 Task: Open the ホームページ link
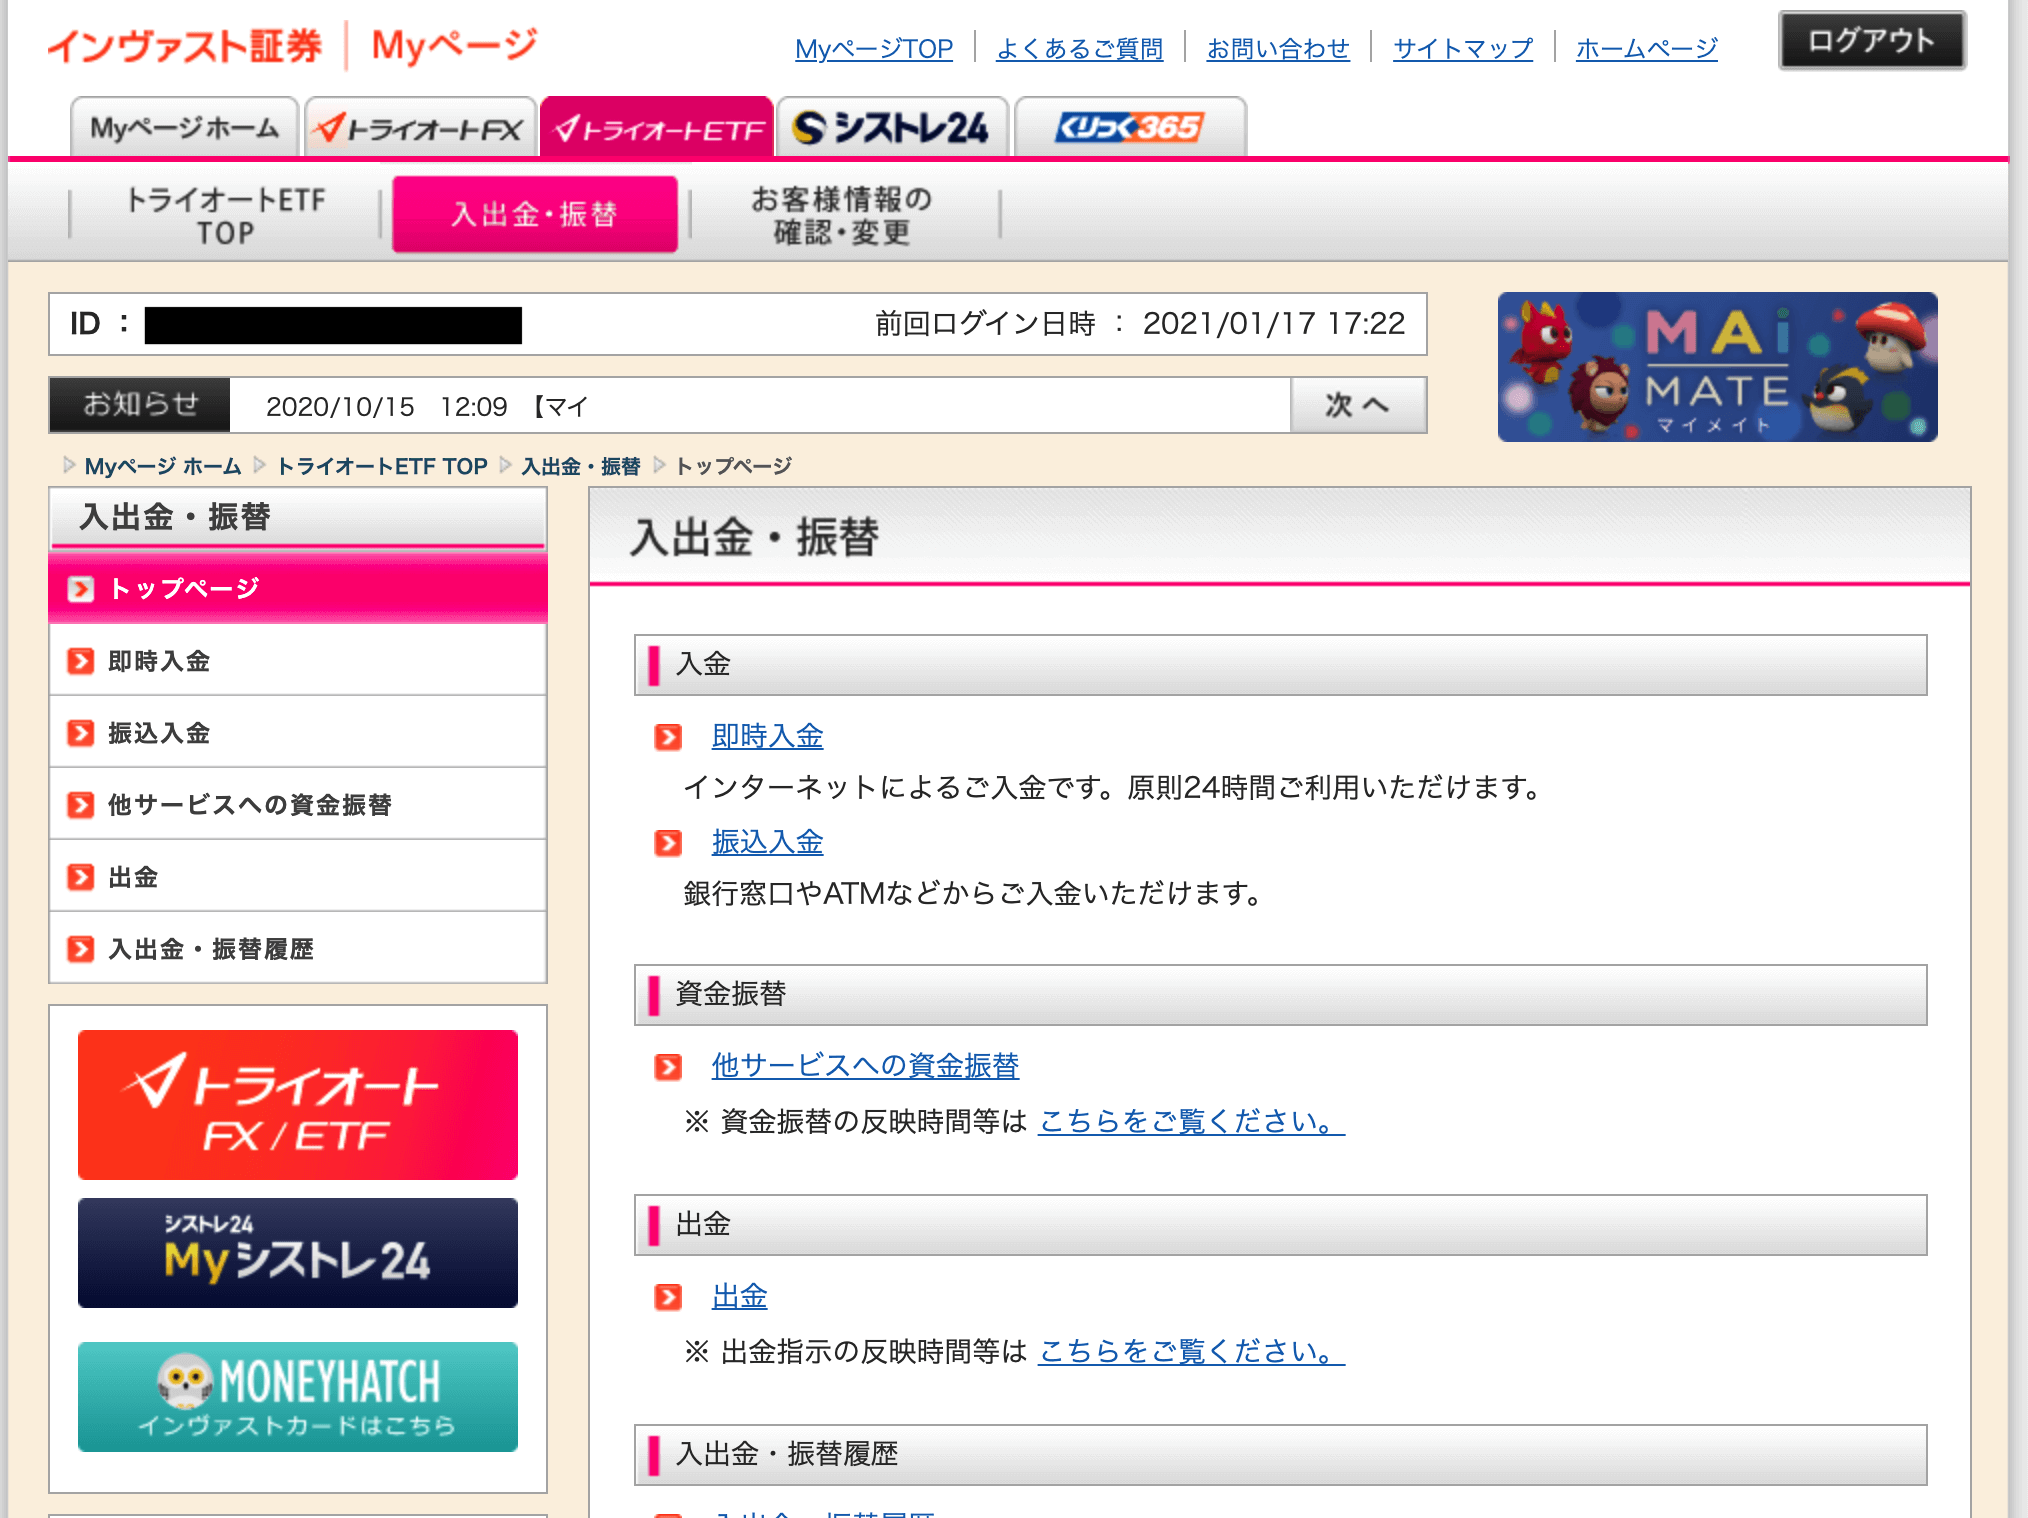1647,48
